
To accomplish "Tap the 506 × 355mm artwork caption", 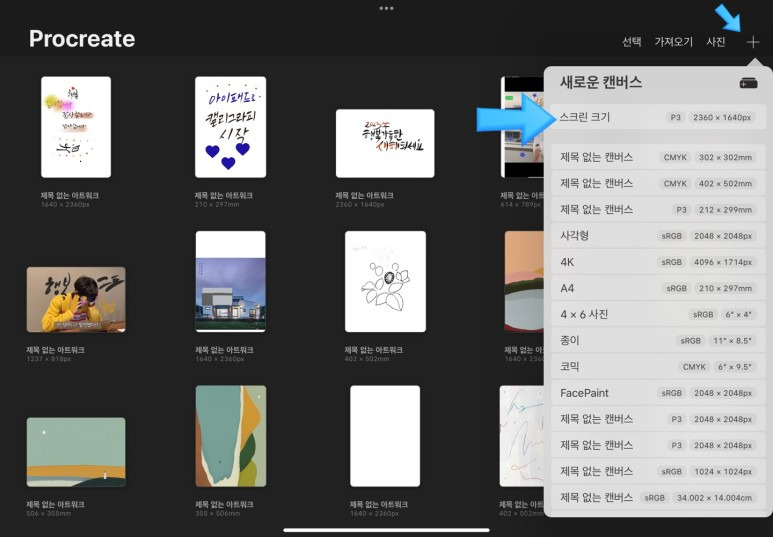I will click(48, 513).
